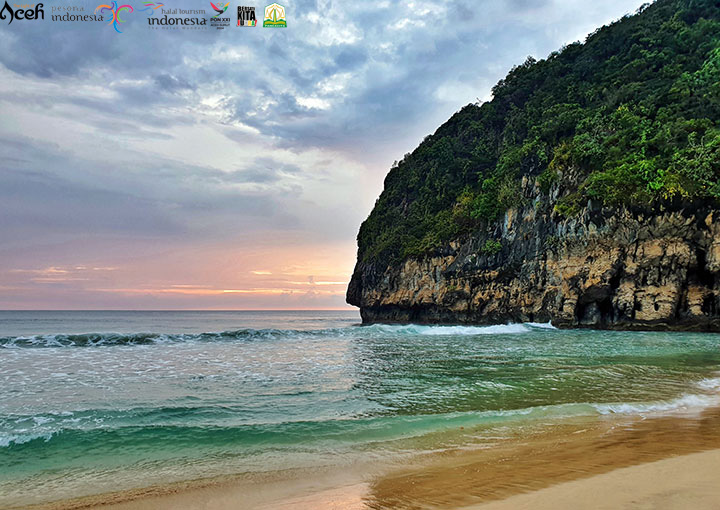Click the green Pancacita crest emblem
This screenshot has width=720, height=510.
274,15
